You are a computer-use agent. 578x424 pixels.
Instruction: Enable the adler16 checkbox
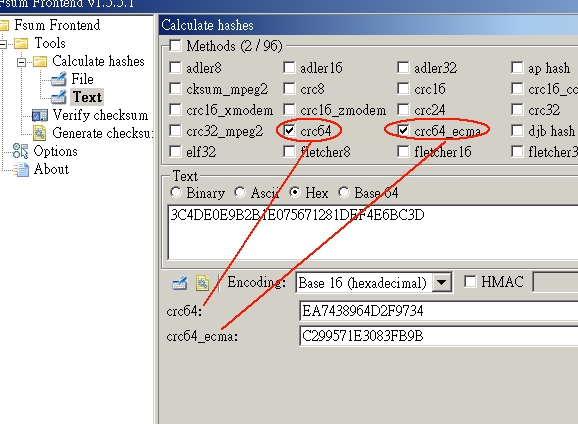[x=289, y=67]
